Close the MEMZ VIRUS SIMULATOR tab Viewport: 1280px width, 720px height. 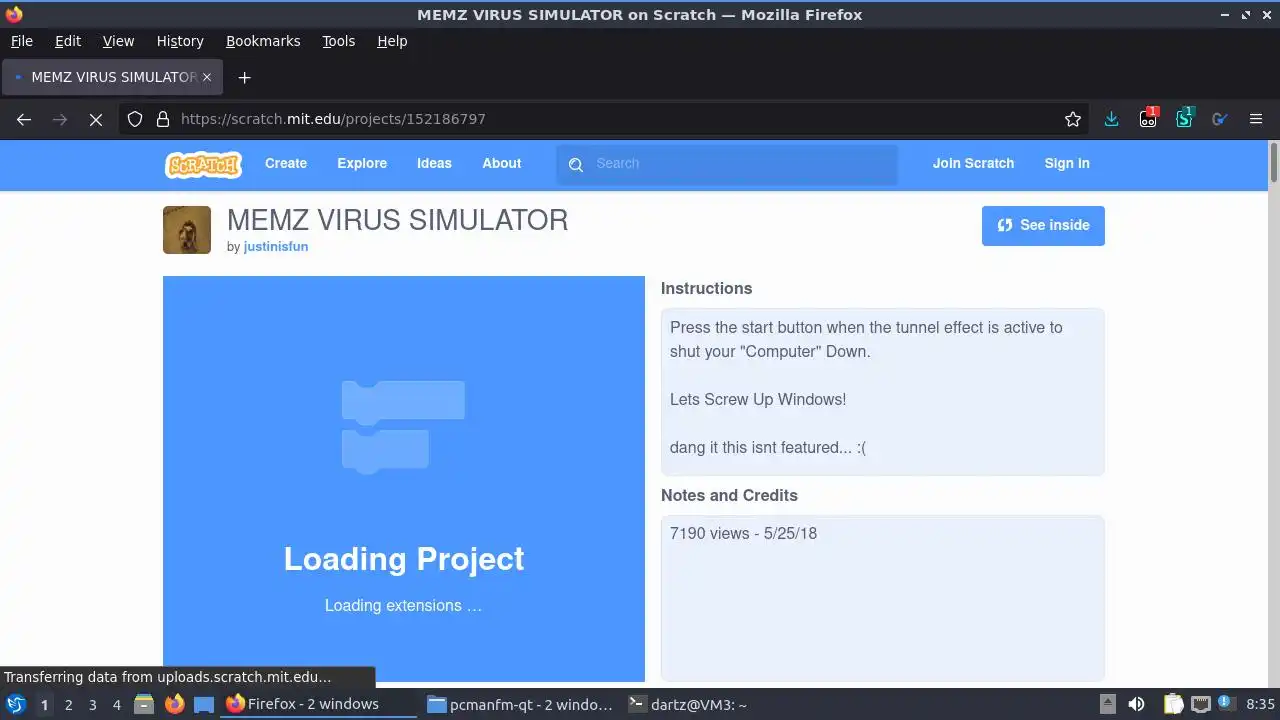(x=207, y=77)
